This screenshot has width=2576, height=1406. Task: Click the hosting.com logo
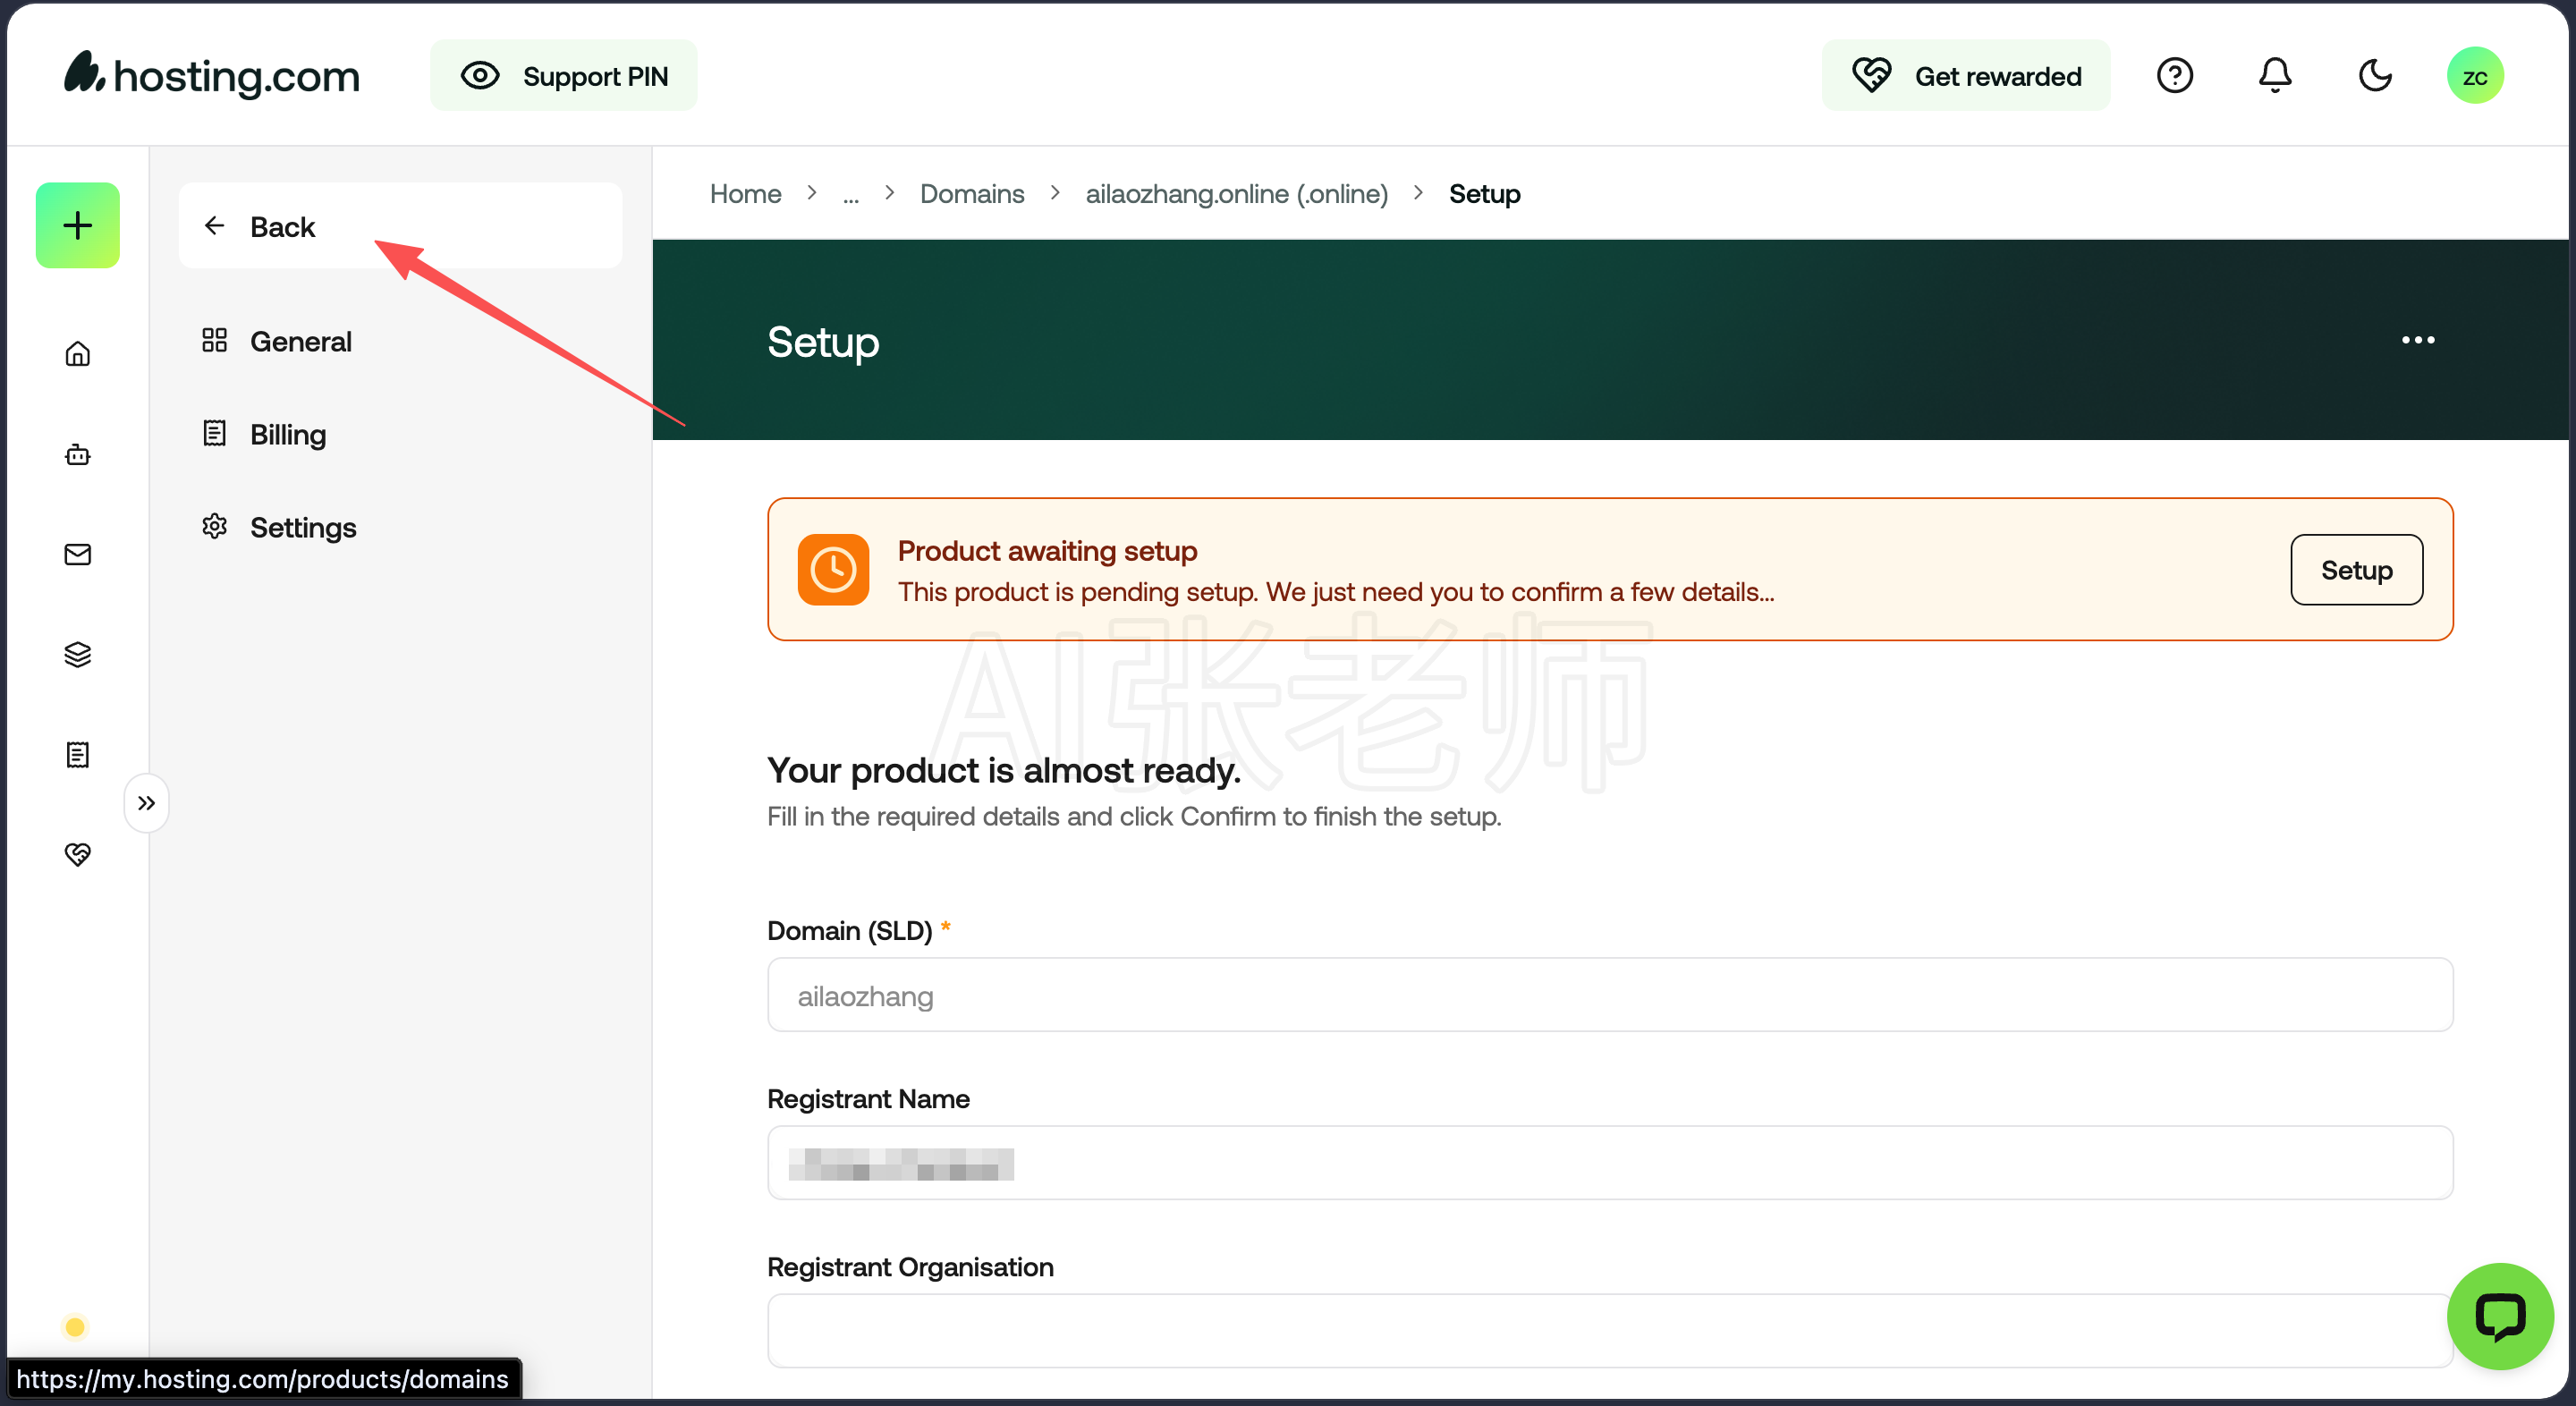[212, 75]
